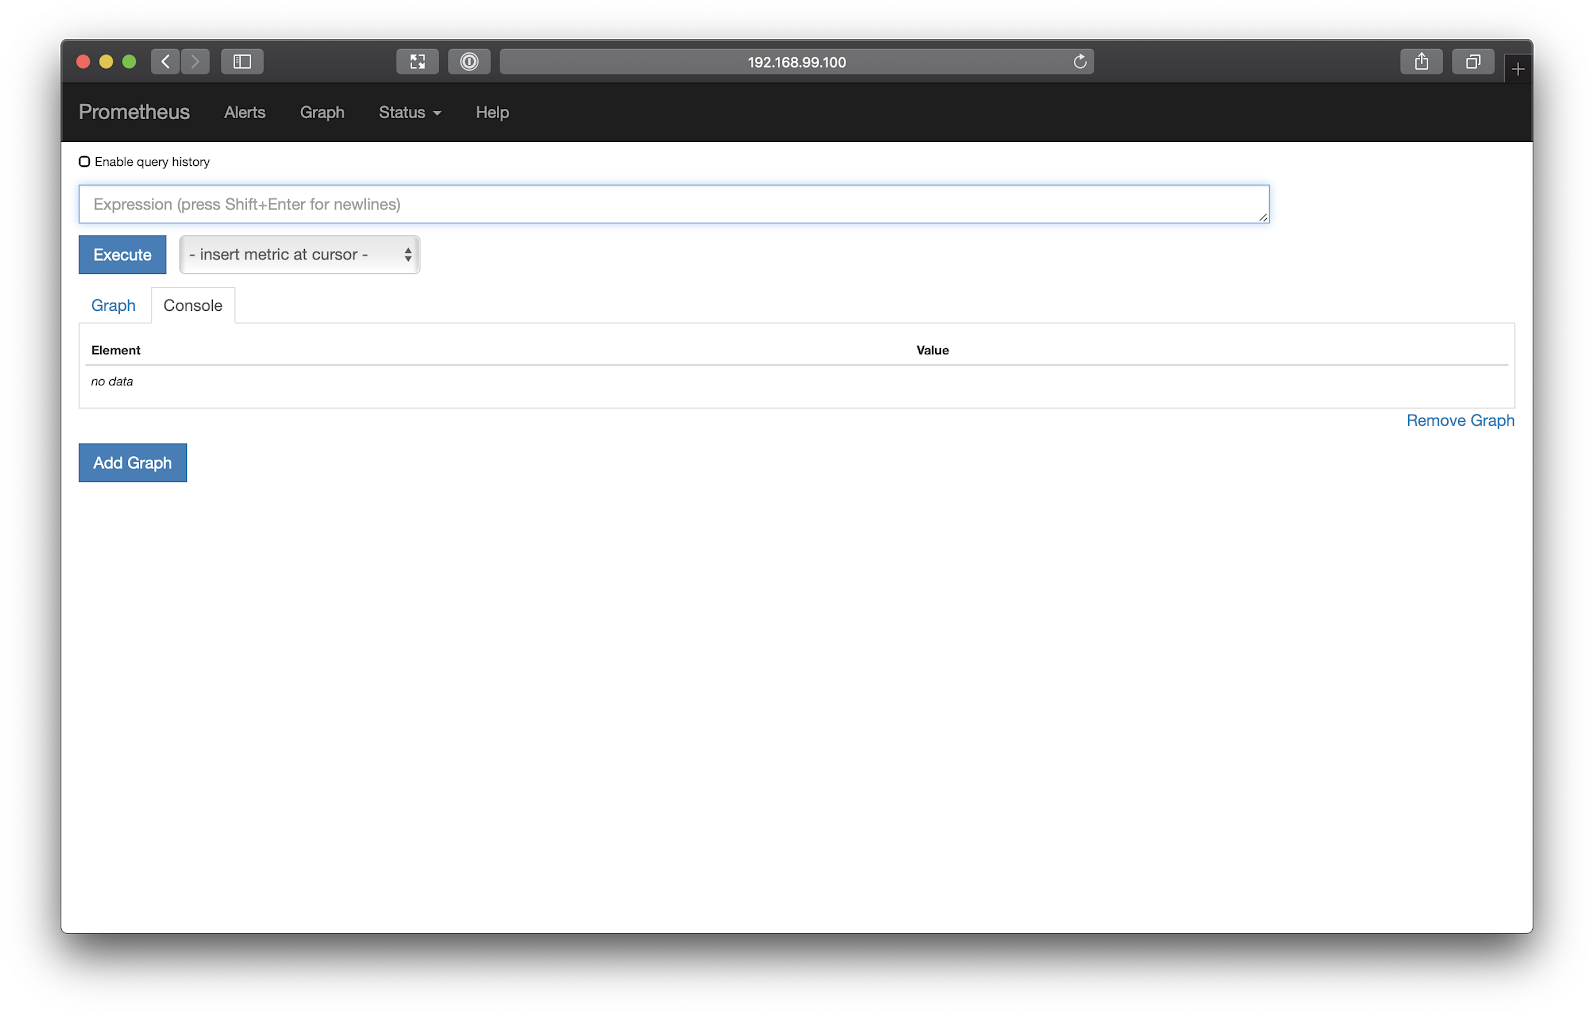Viewport: 1593px width, 1013px height.
Task: Select the Console tab
Action: (x=193, y=306)
